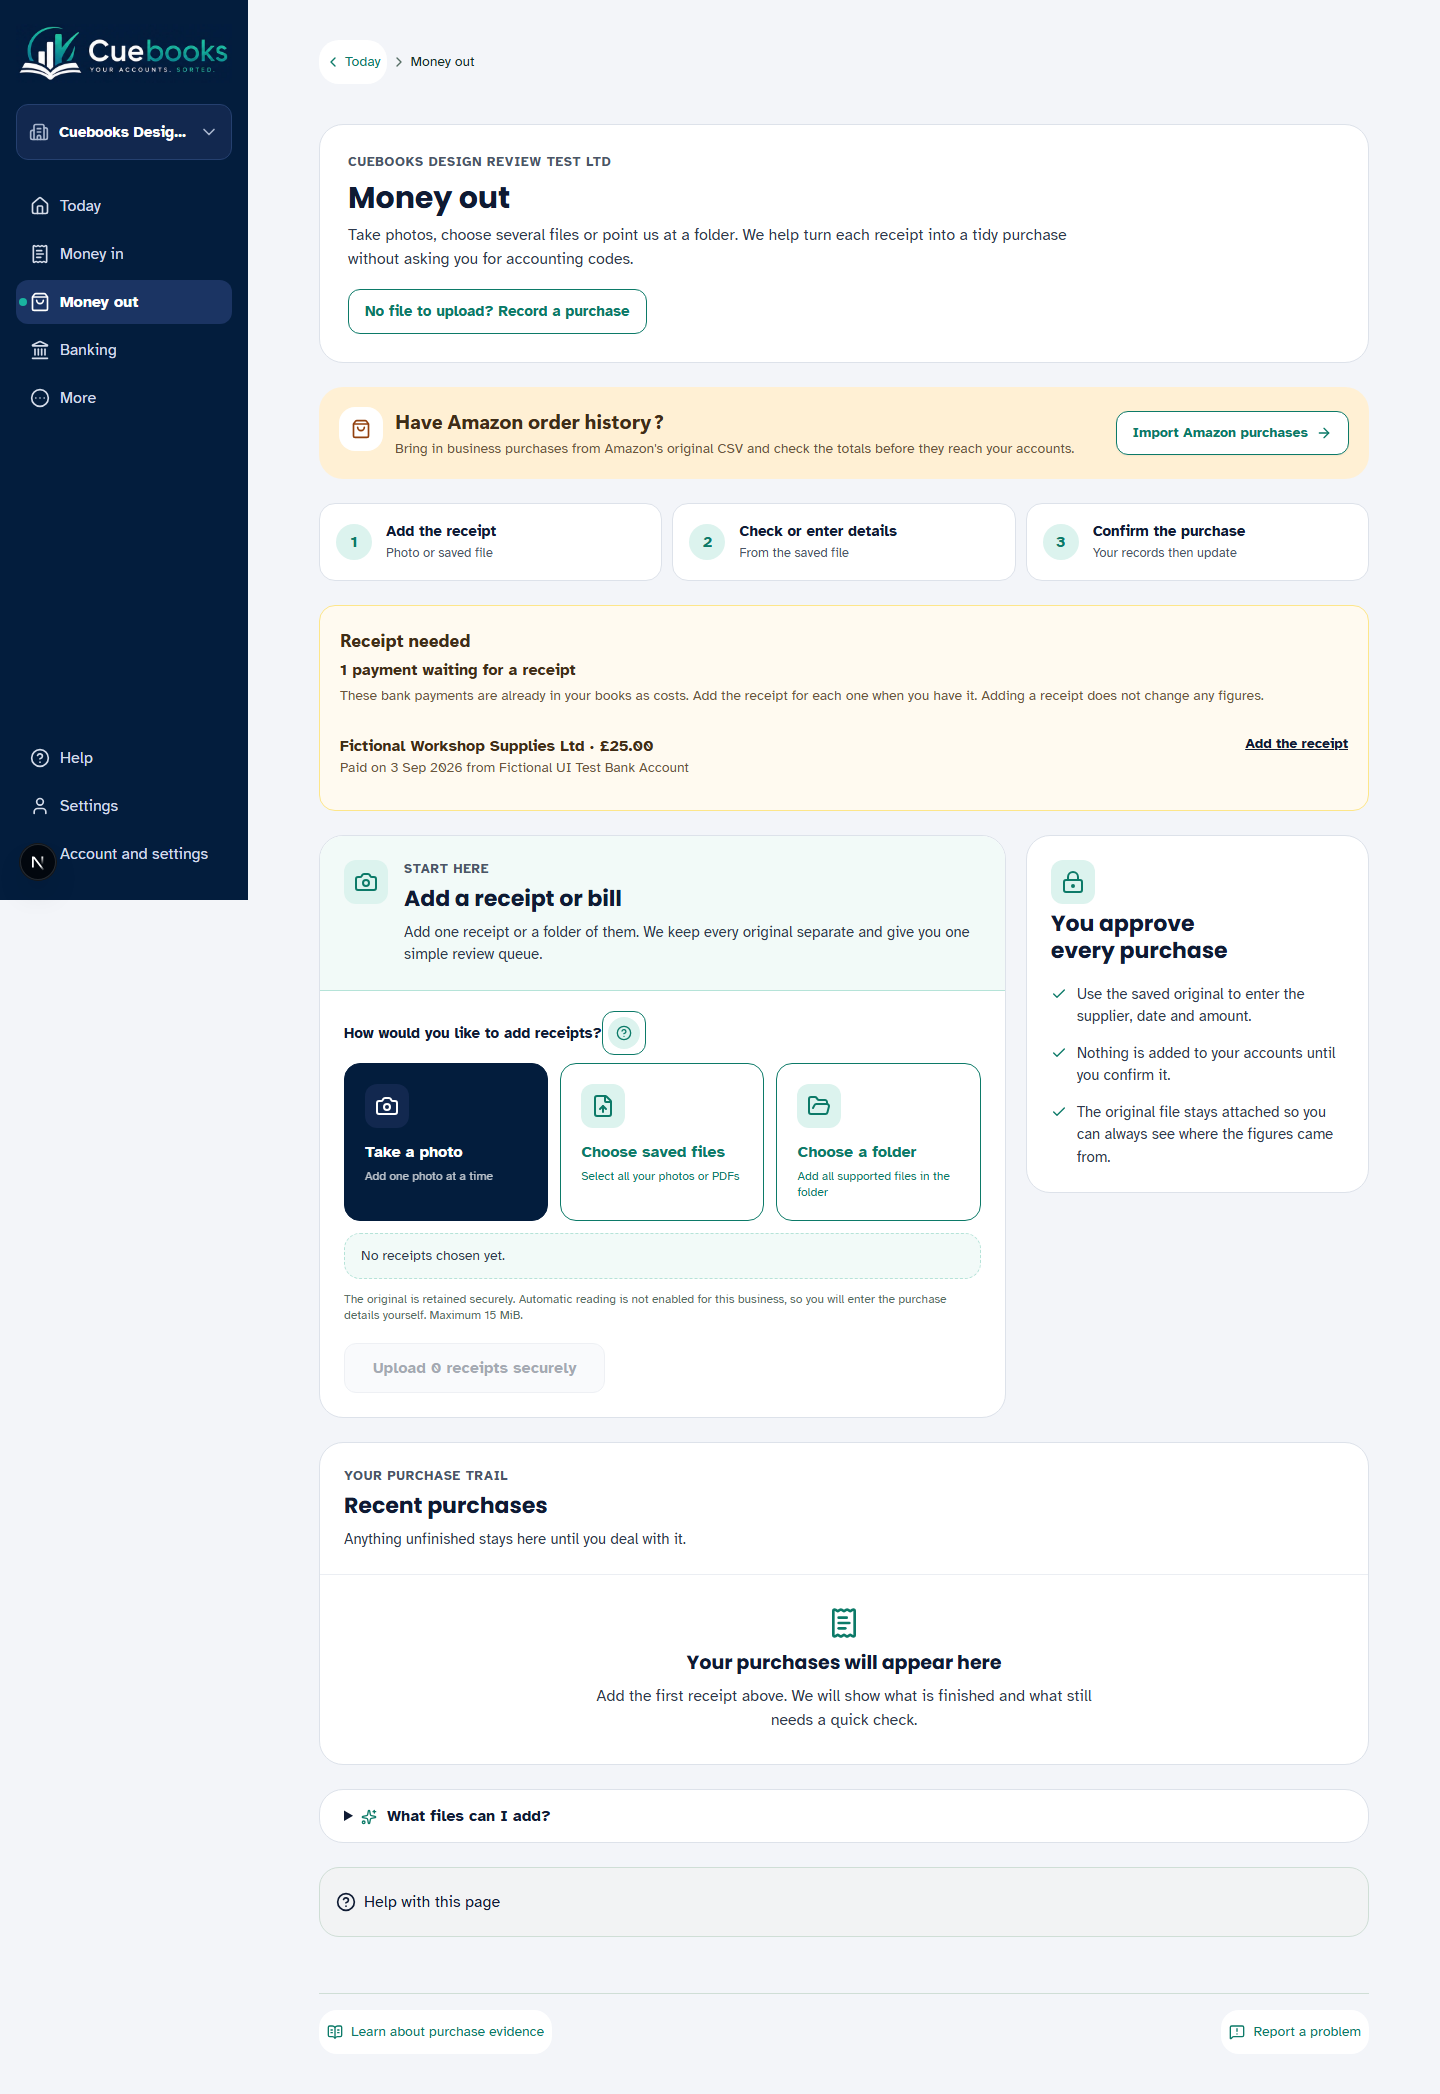Click the business switcher building icon
Image resolution: width=1440 pixels, height=2094 pixels.
pyautogui.click(x=39, y=132)
